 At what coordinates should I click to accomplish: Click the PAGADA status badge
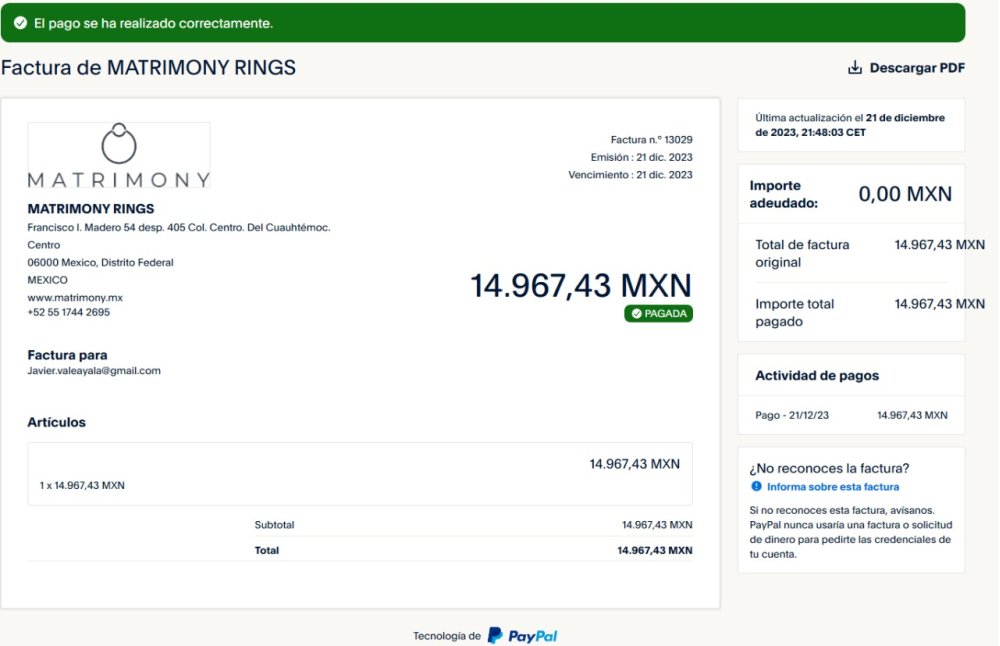659,314
